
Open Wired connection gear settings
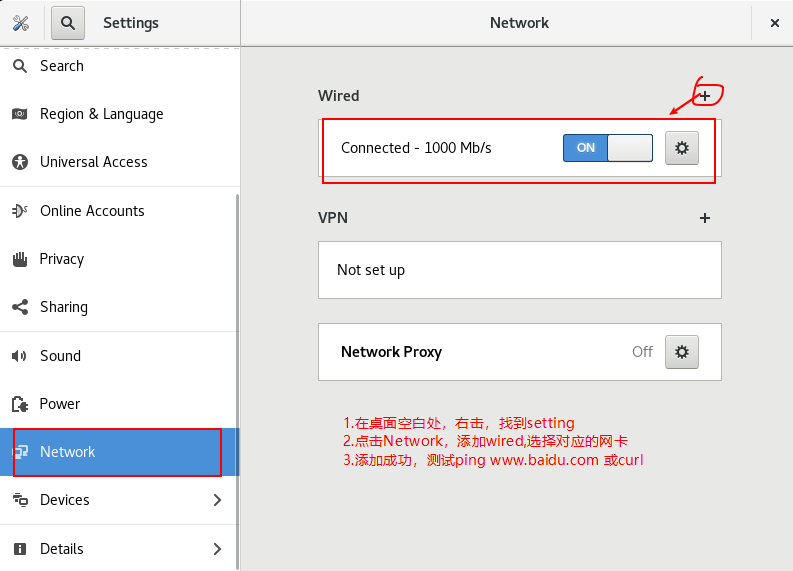[x=682, y=148]
